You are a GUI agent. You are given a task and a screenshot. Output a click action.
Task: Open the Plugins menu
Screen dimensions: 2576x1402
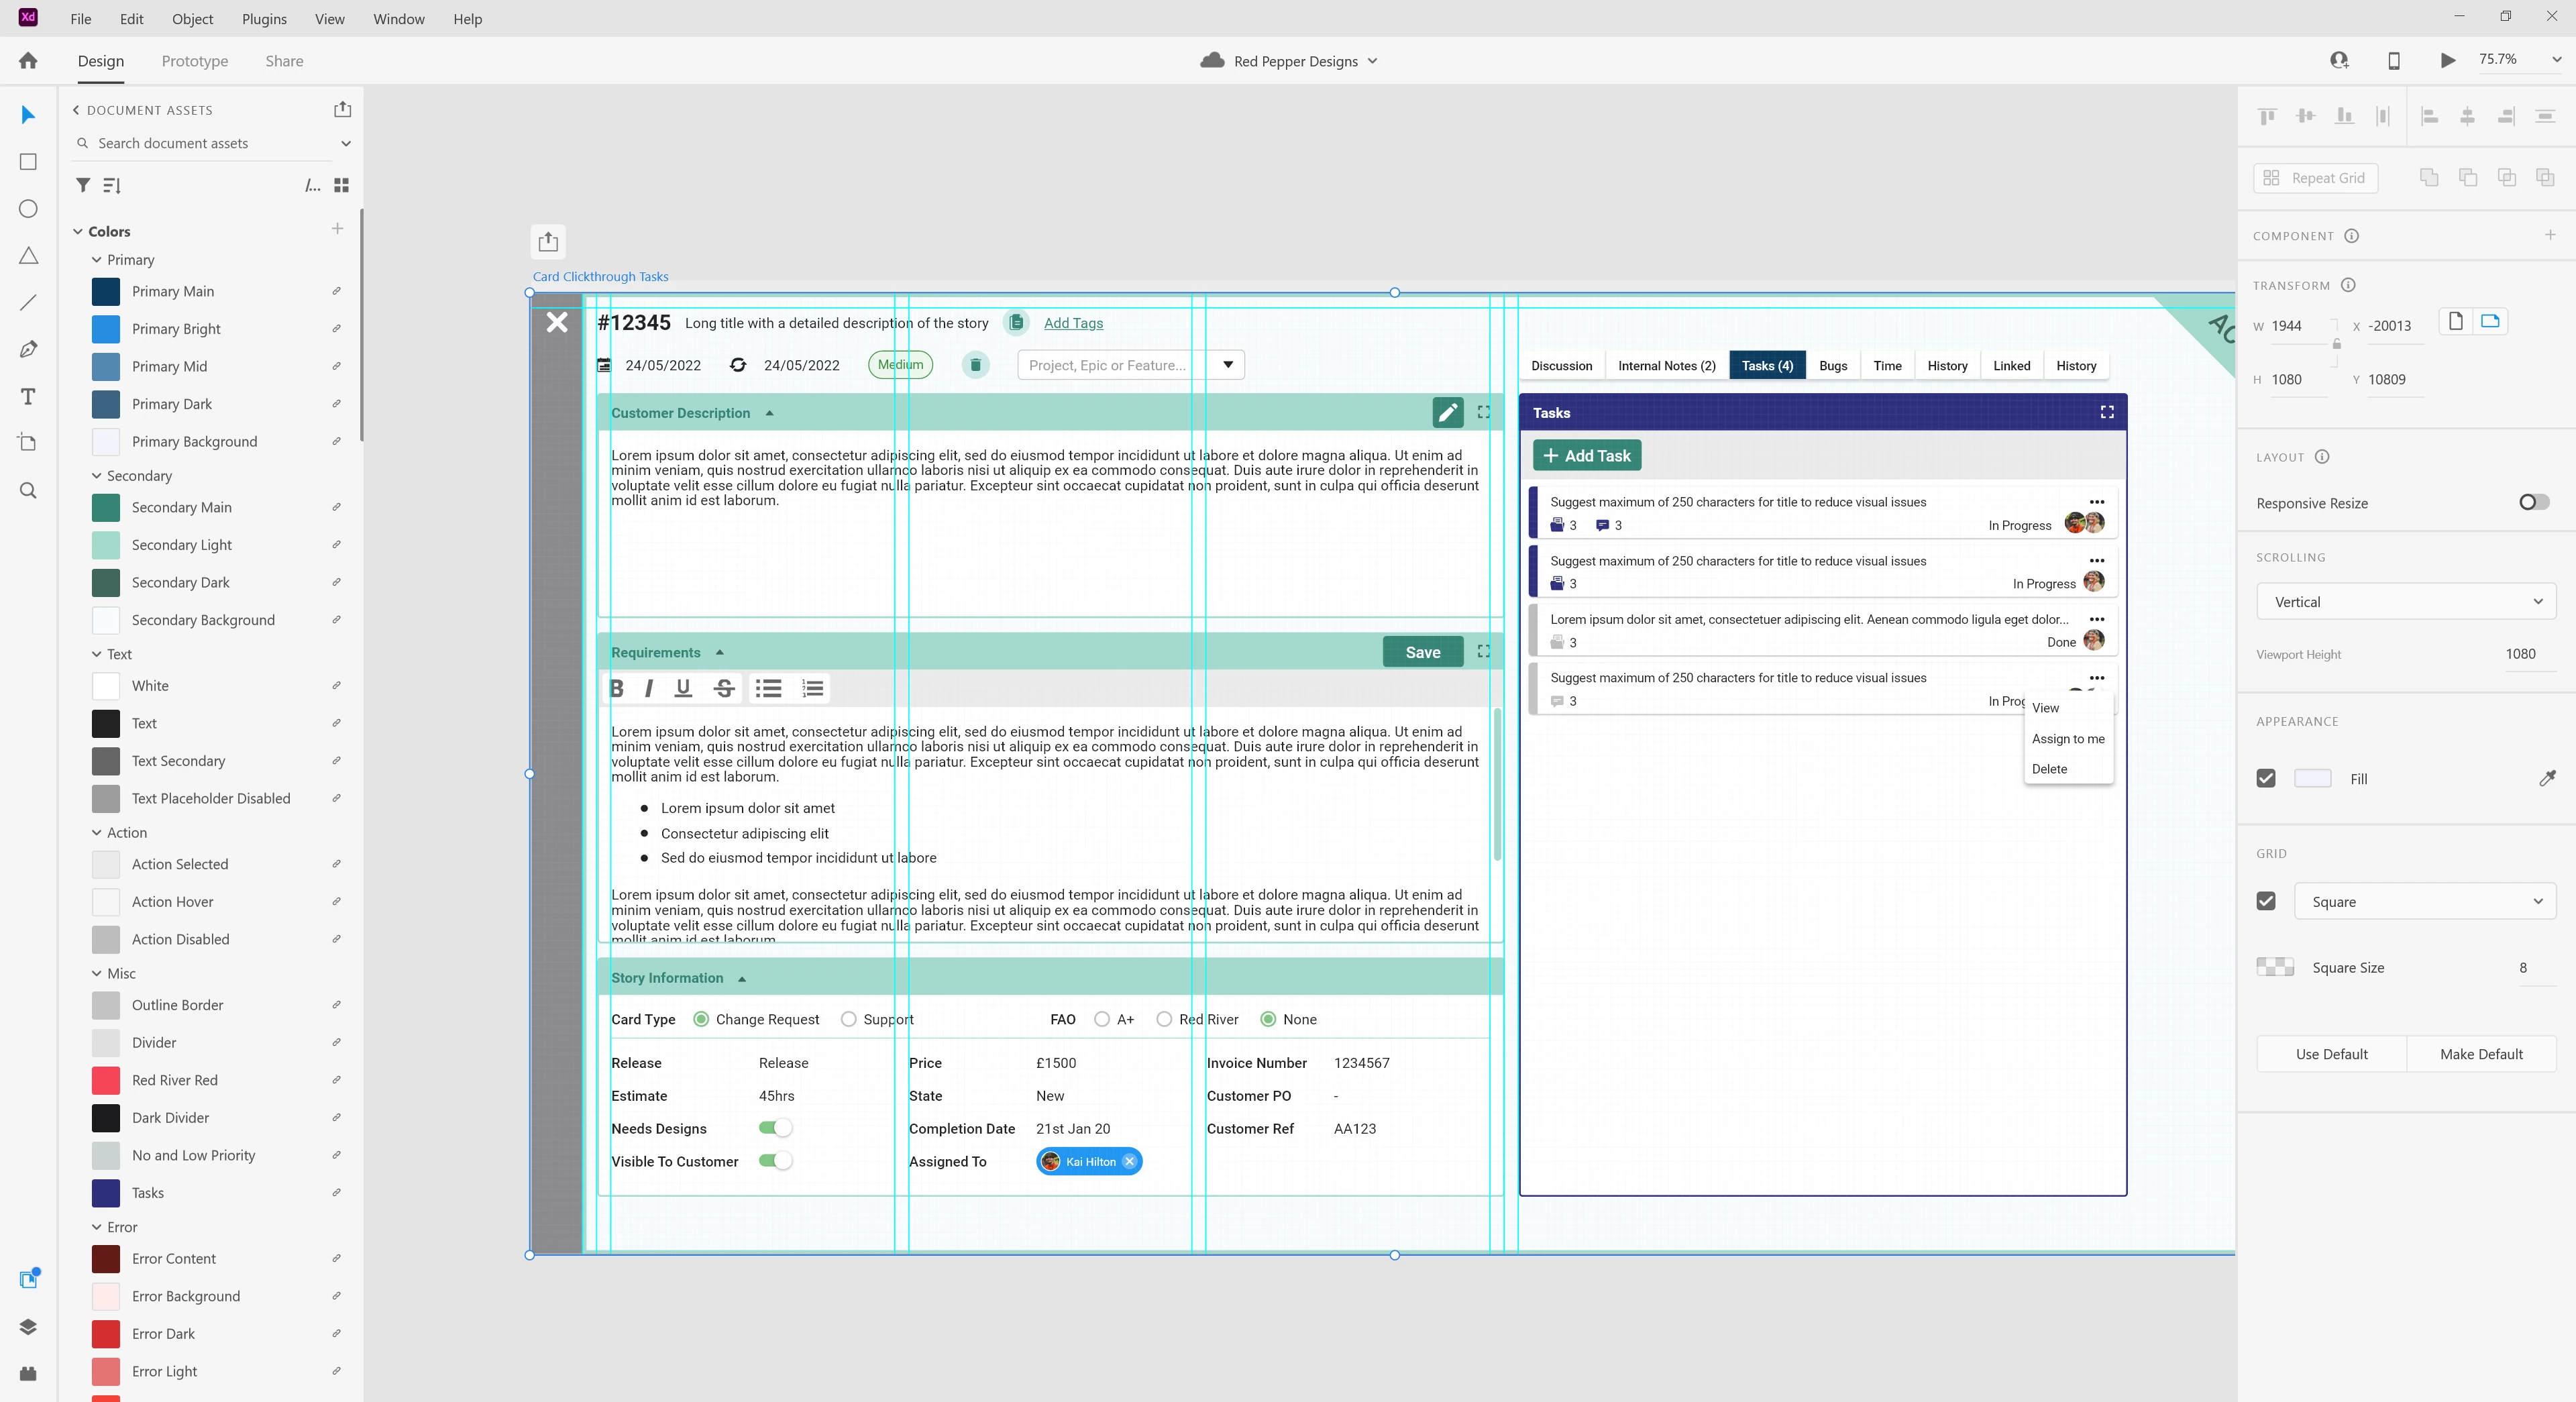pos(264,19)
